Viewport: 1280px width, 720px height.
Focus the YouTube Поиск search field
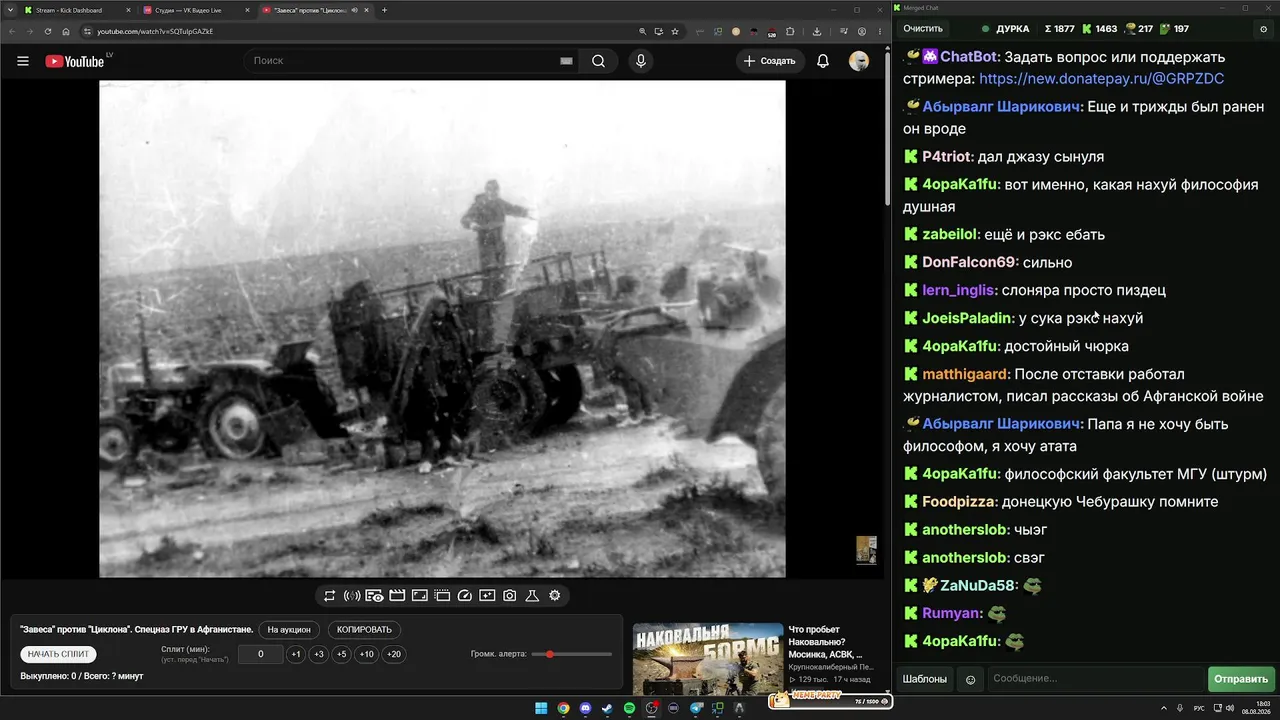tap(410, 61)
